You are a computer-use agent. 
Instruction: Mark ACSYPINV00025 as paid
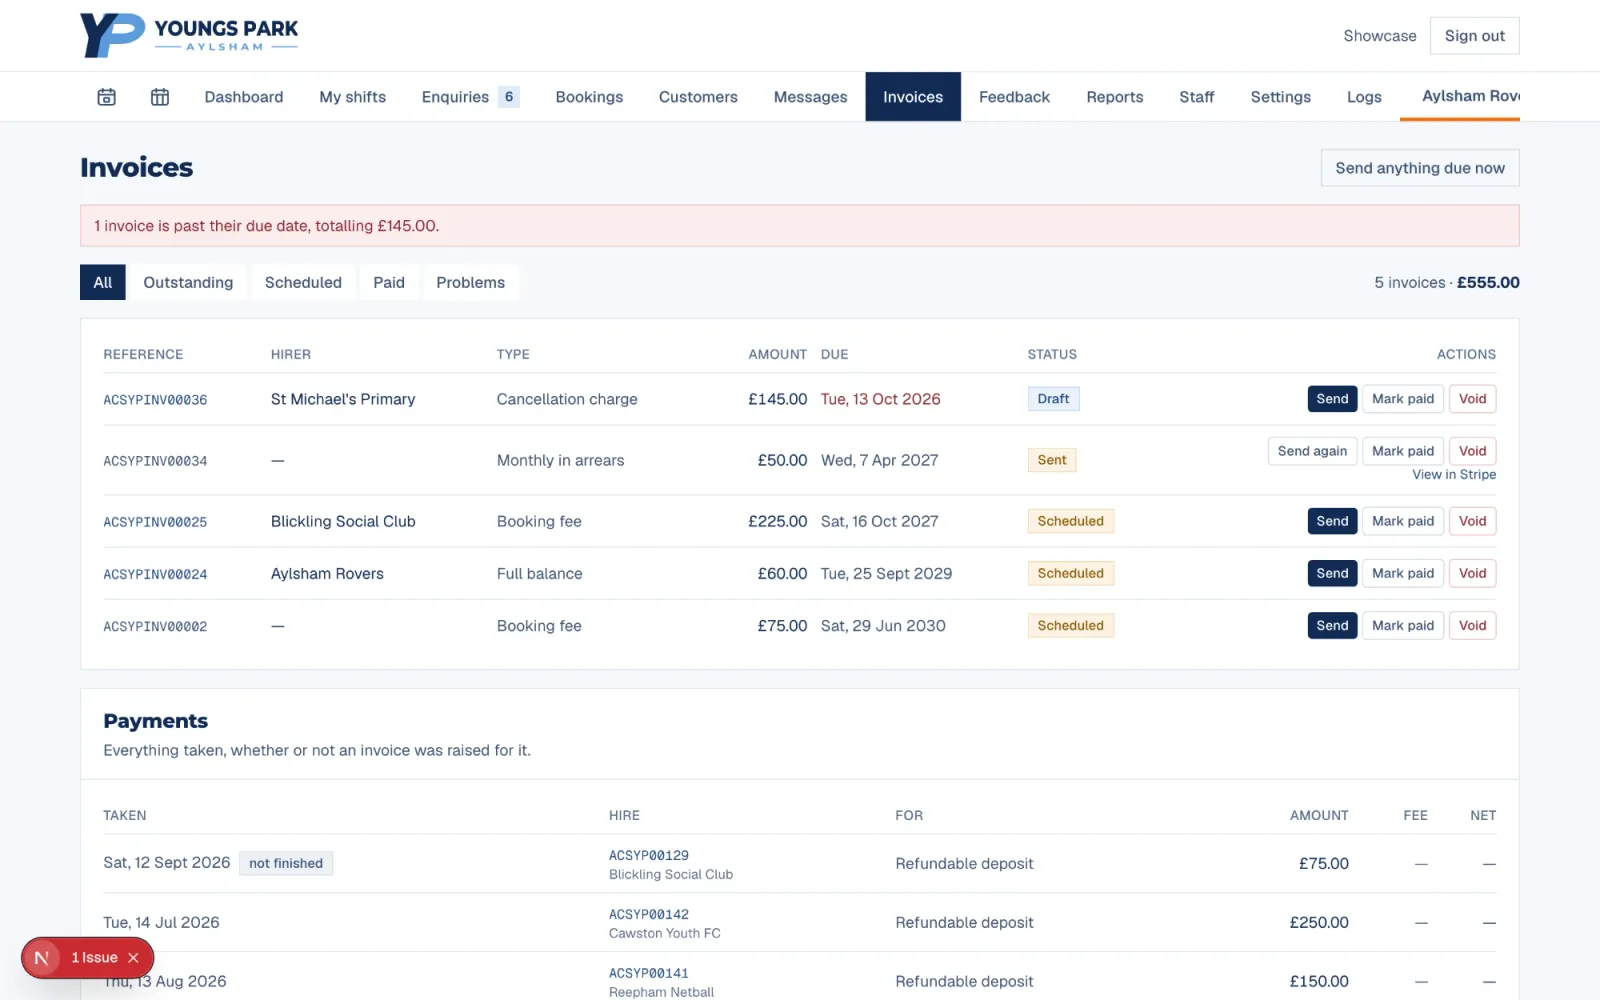(x=1403, y=521)
